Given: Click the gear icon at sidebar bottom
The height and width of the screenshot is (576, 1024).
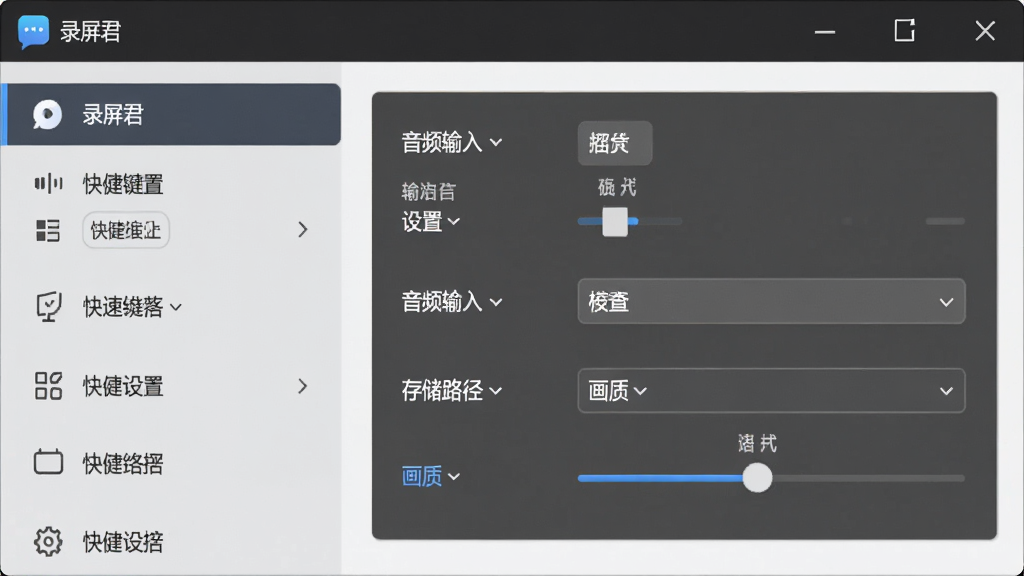Looking at the screenshot, I should click(x=48, y=541).
